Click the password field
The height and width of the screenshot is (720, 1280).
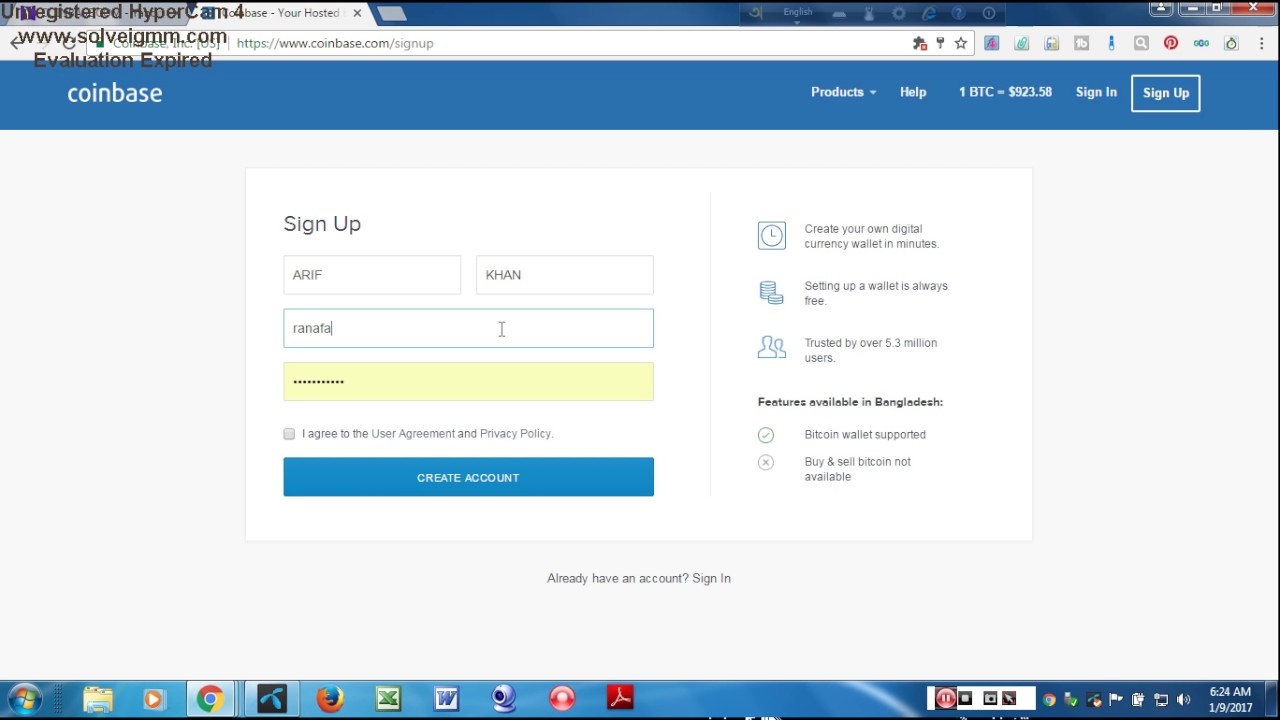(x=468, y=381)
